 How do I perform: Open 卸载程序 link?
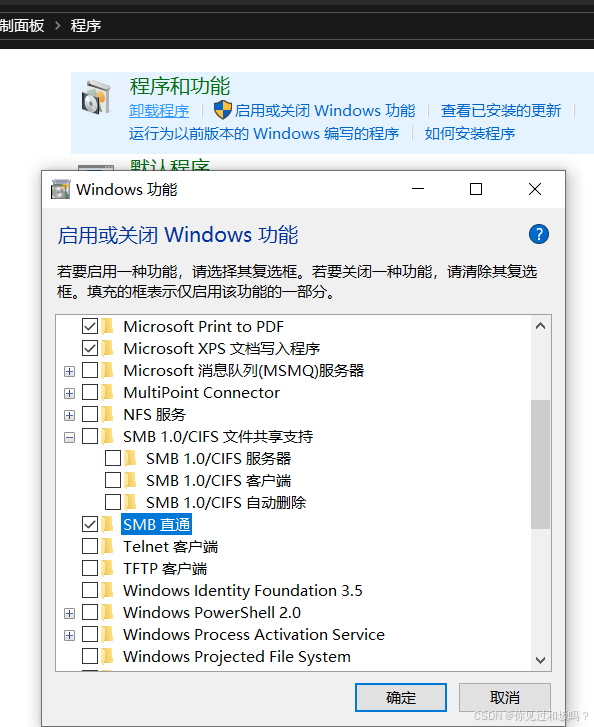(159, 111)
